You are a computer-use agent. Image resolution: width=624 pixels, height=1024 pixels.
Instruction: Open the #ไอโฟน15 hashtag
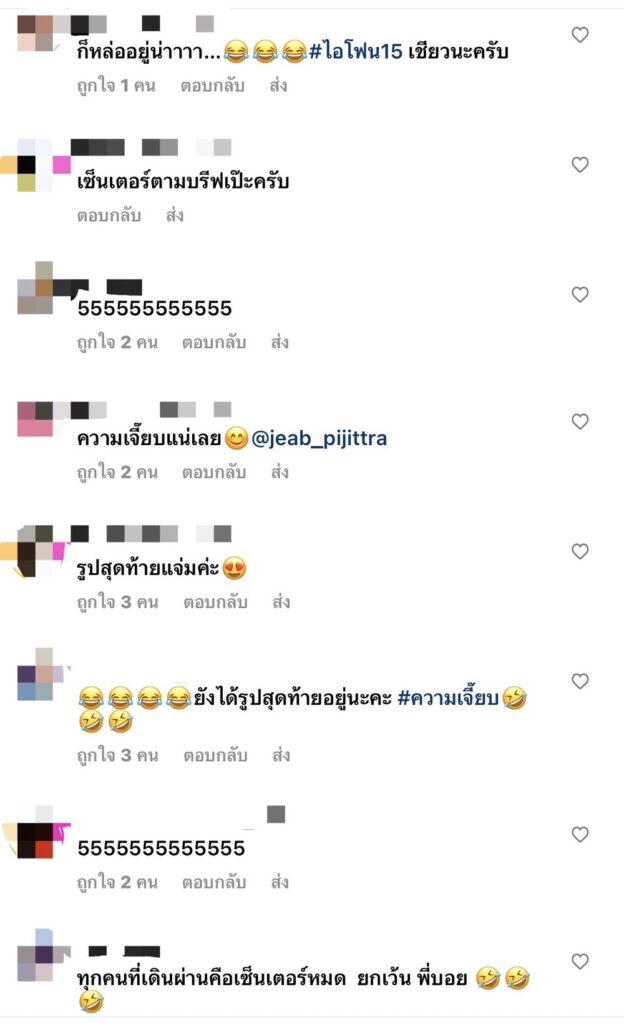356,51
